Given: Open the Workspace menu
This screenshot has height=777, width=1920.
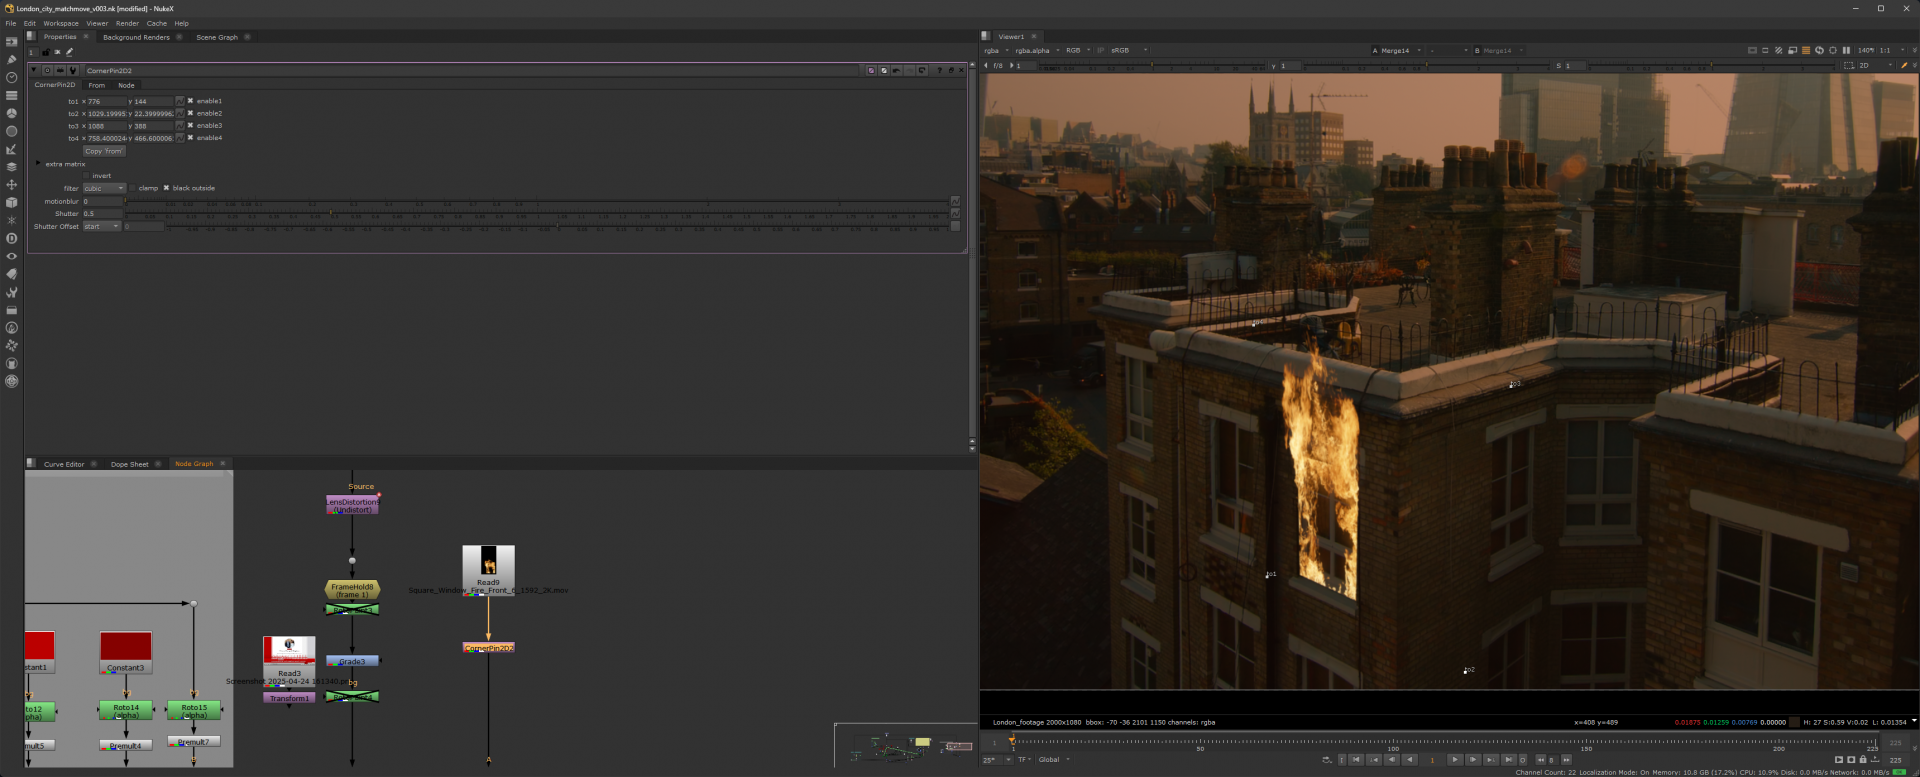Looking at the screenshot, I should (60, 23).
